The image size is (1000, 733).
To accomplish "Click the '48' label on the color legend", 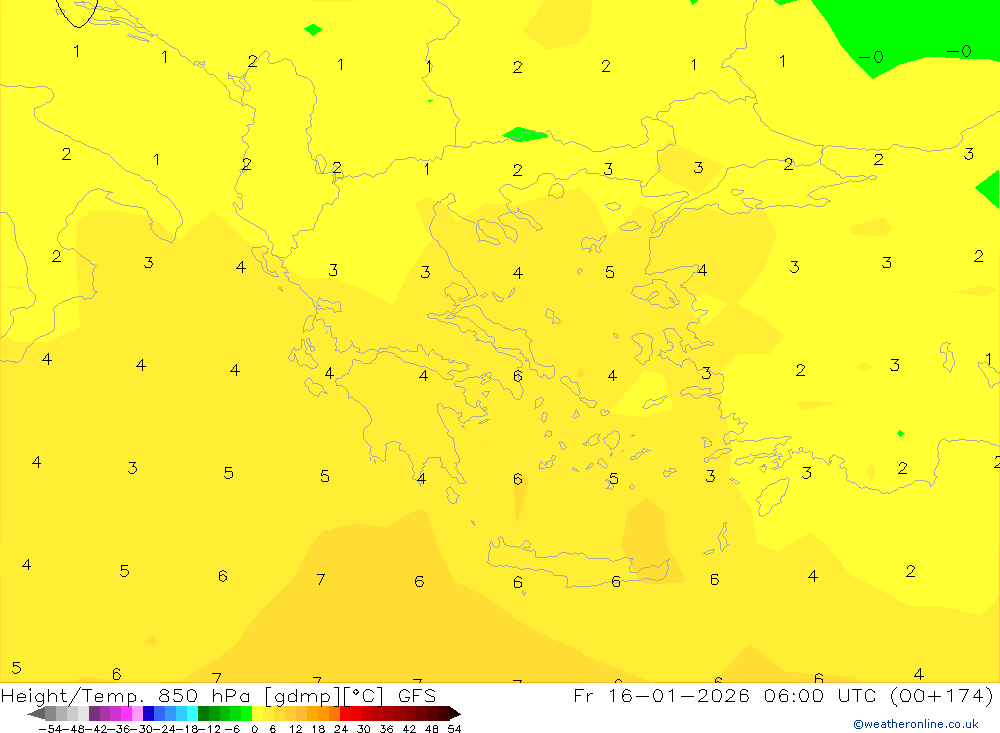I will pyautogui.click(x=432, y=729).
